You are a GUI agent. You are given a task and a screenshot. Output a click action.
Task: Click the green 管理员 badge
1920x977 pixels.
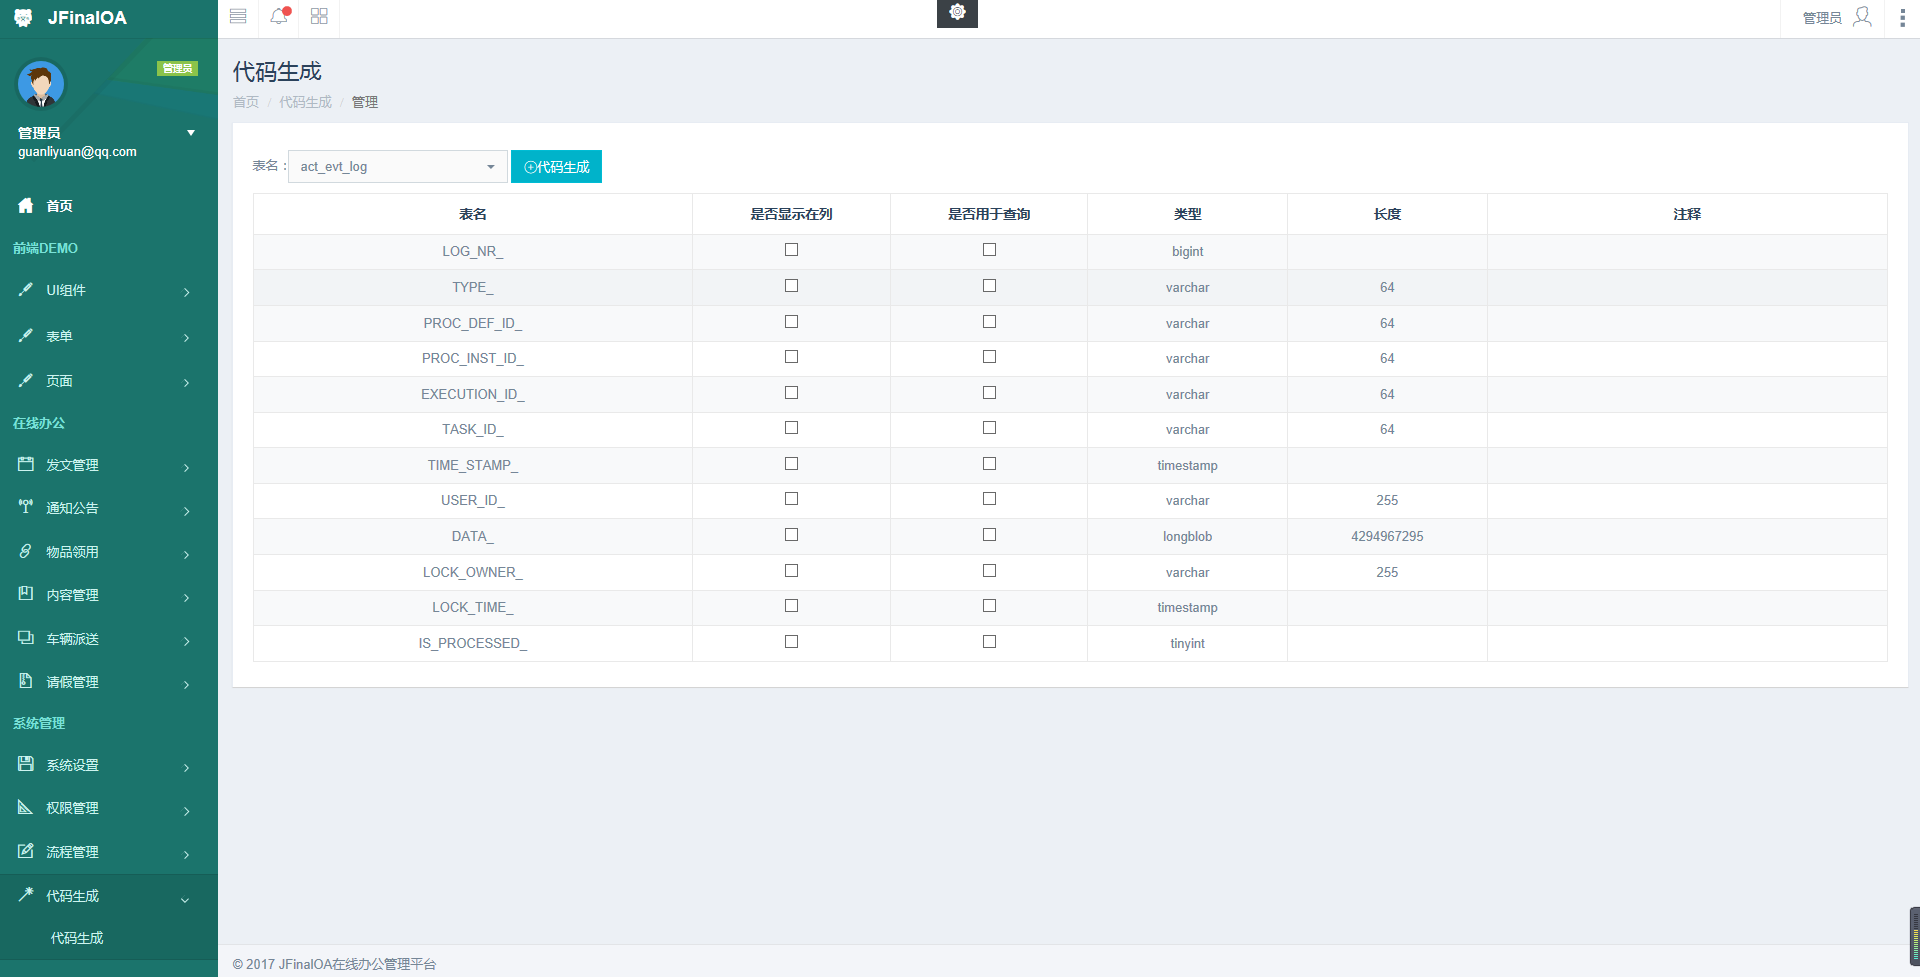click(177, 68)
